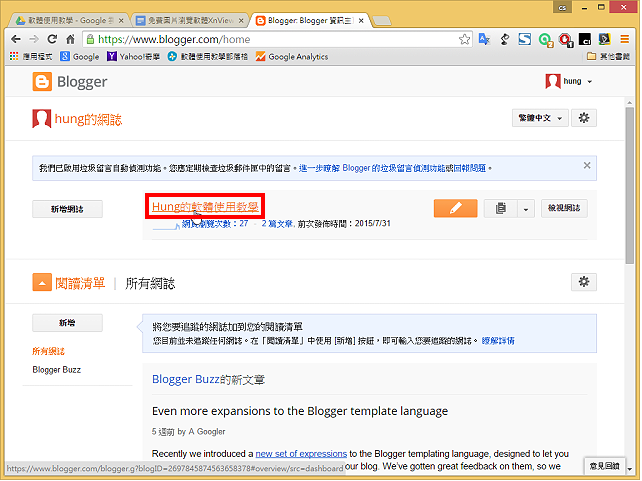This screenshot has width=642, height=481.
Task: Open the other bookmarks folder
Action: click(608, 56)
